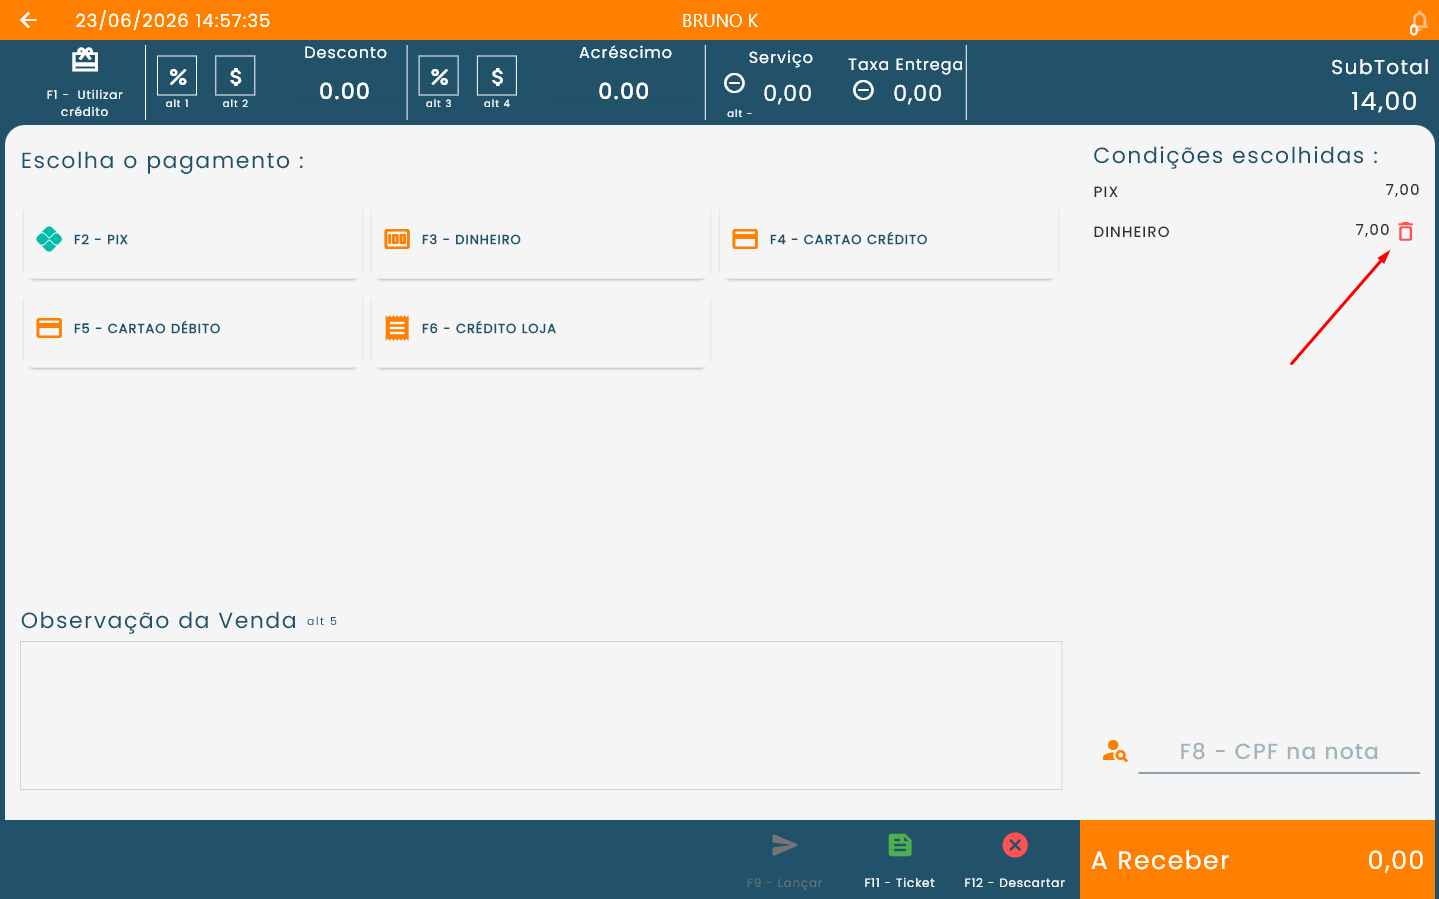Image resolution: width=1439 pixels, height=899 pixels.
Task: Click the A Receber total button
Action: click(x=1259, y=860)
